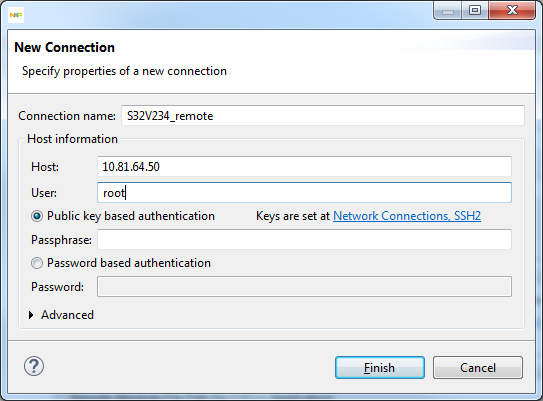Click the New Connection heading text
Viewport: 543px width, 401px height.
point(64,47)
